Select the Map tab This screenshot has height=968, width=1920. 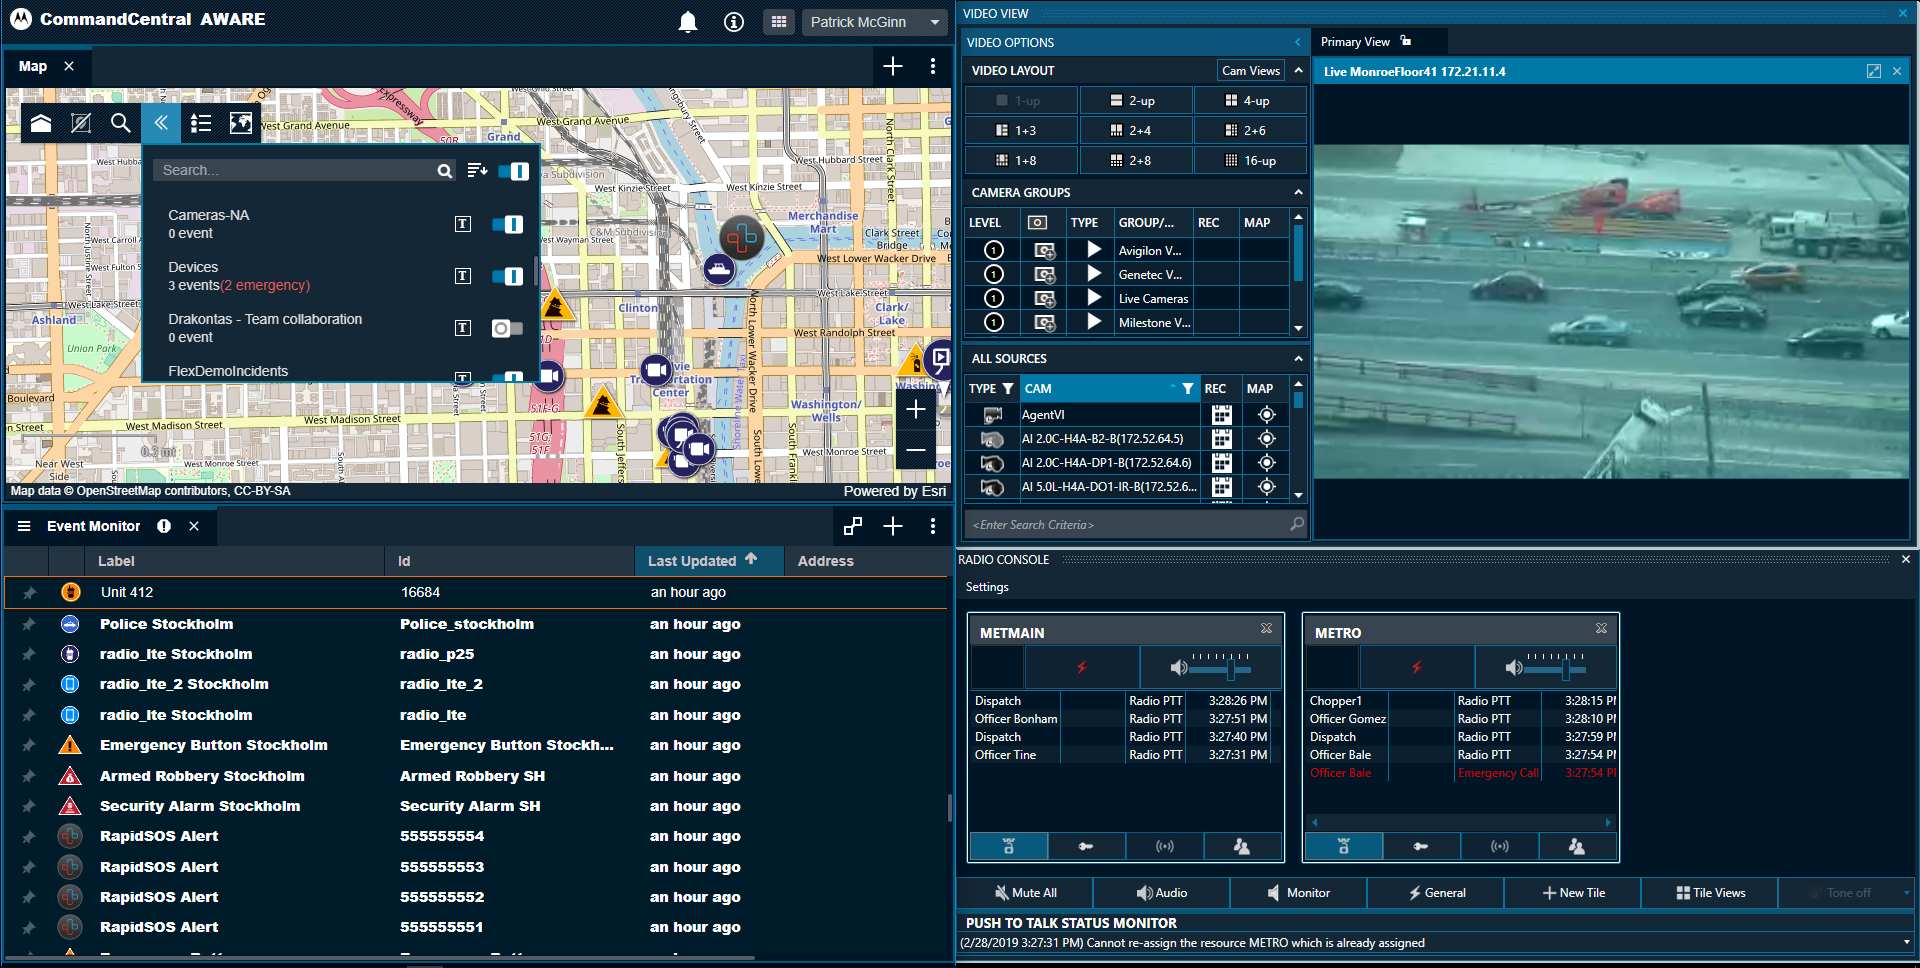[x=33, y=66]
